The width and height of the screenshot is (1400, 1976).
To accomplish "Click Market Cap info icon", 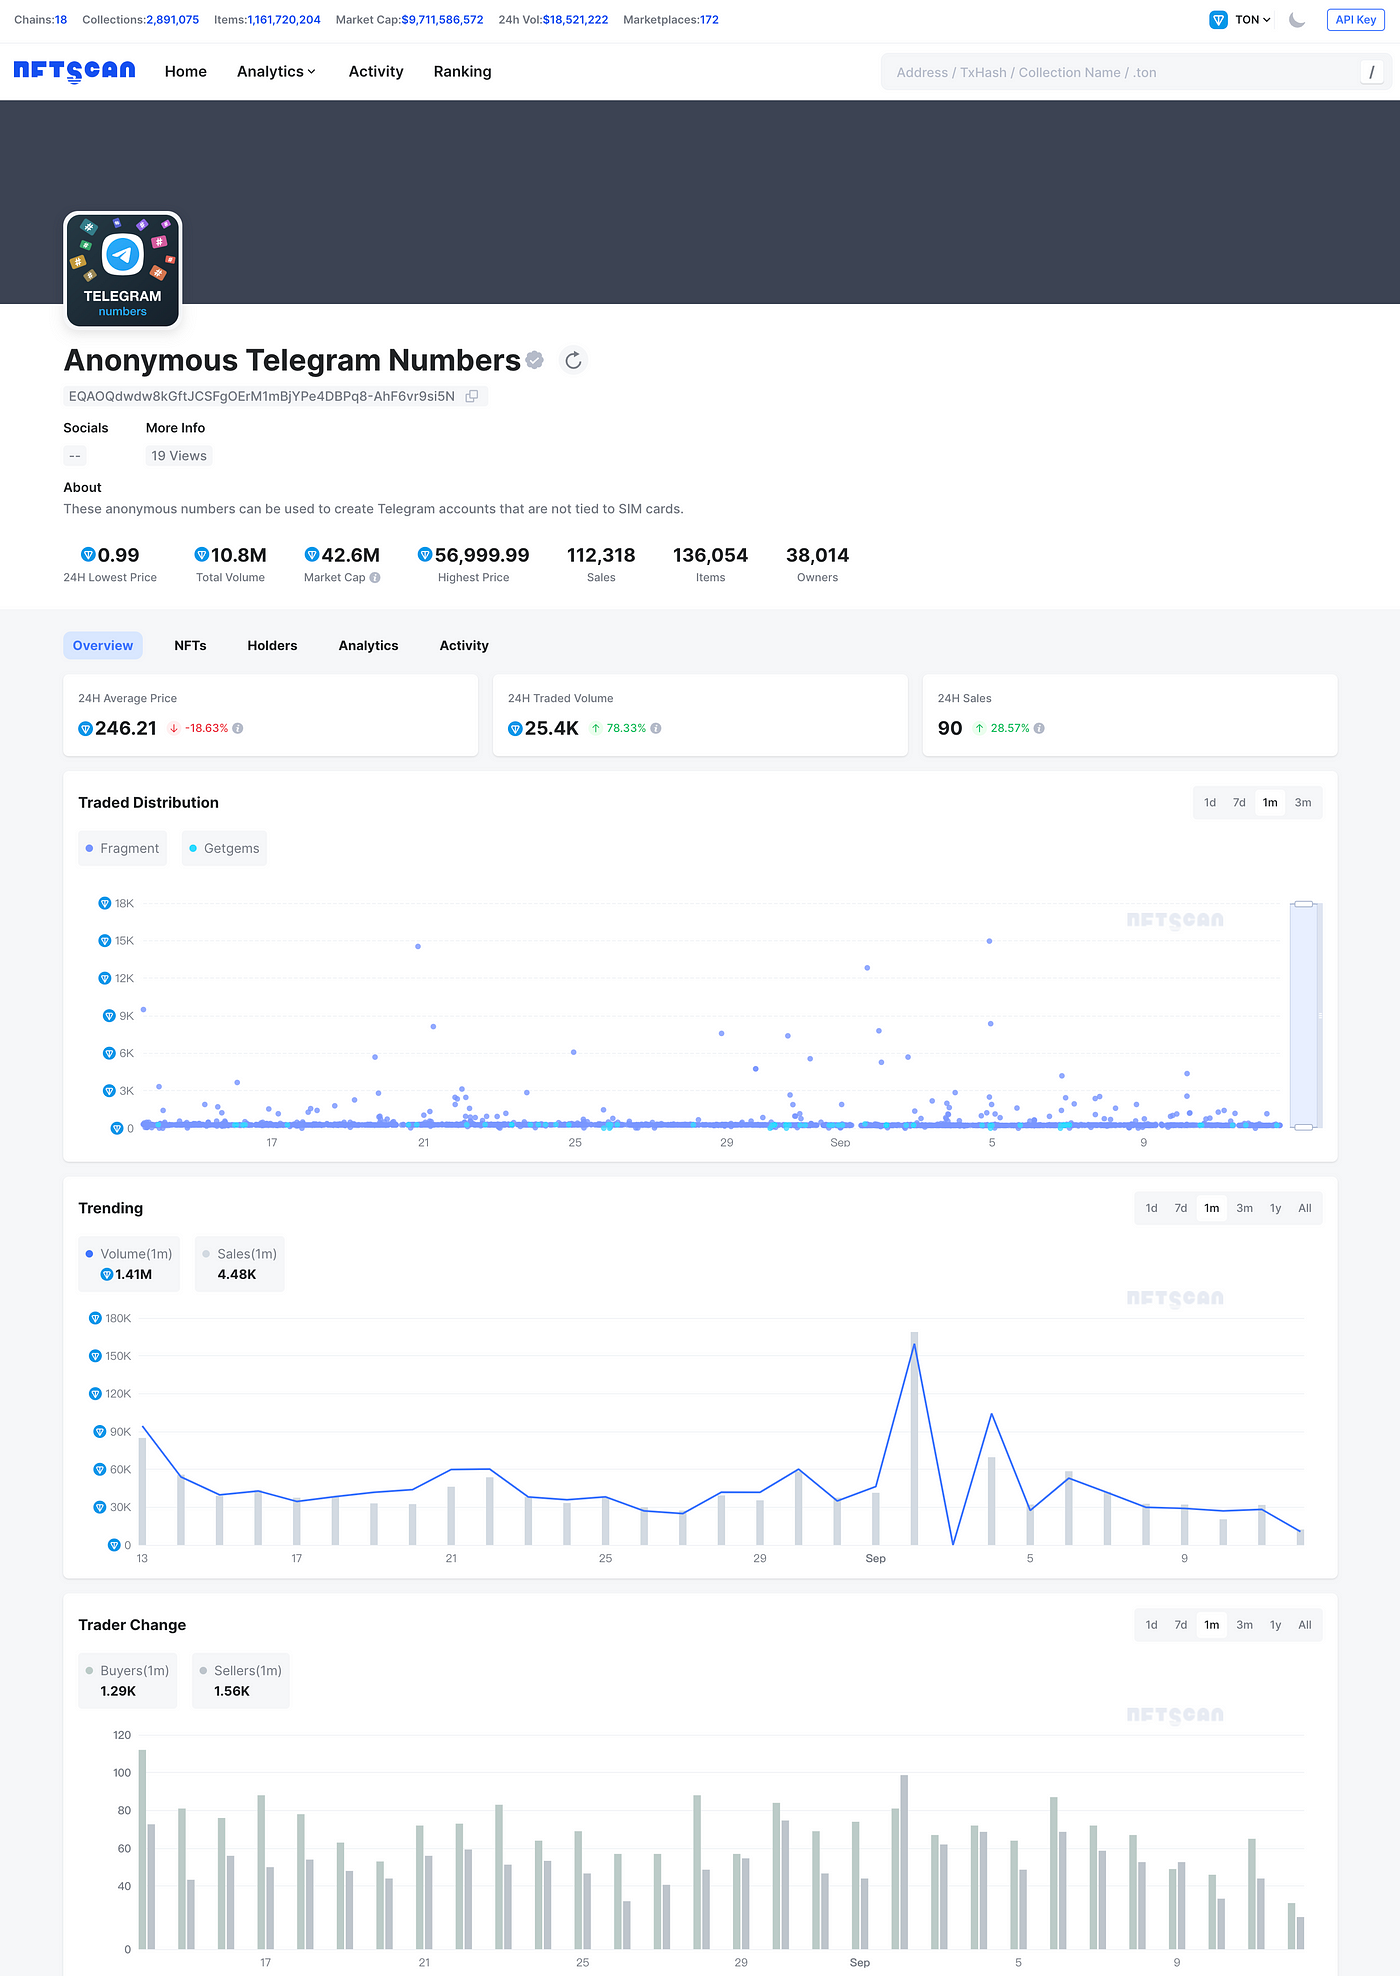I will pyautogui.click(x=375, y=578).
